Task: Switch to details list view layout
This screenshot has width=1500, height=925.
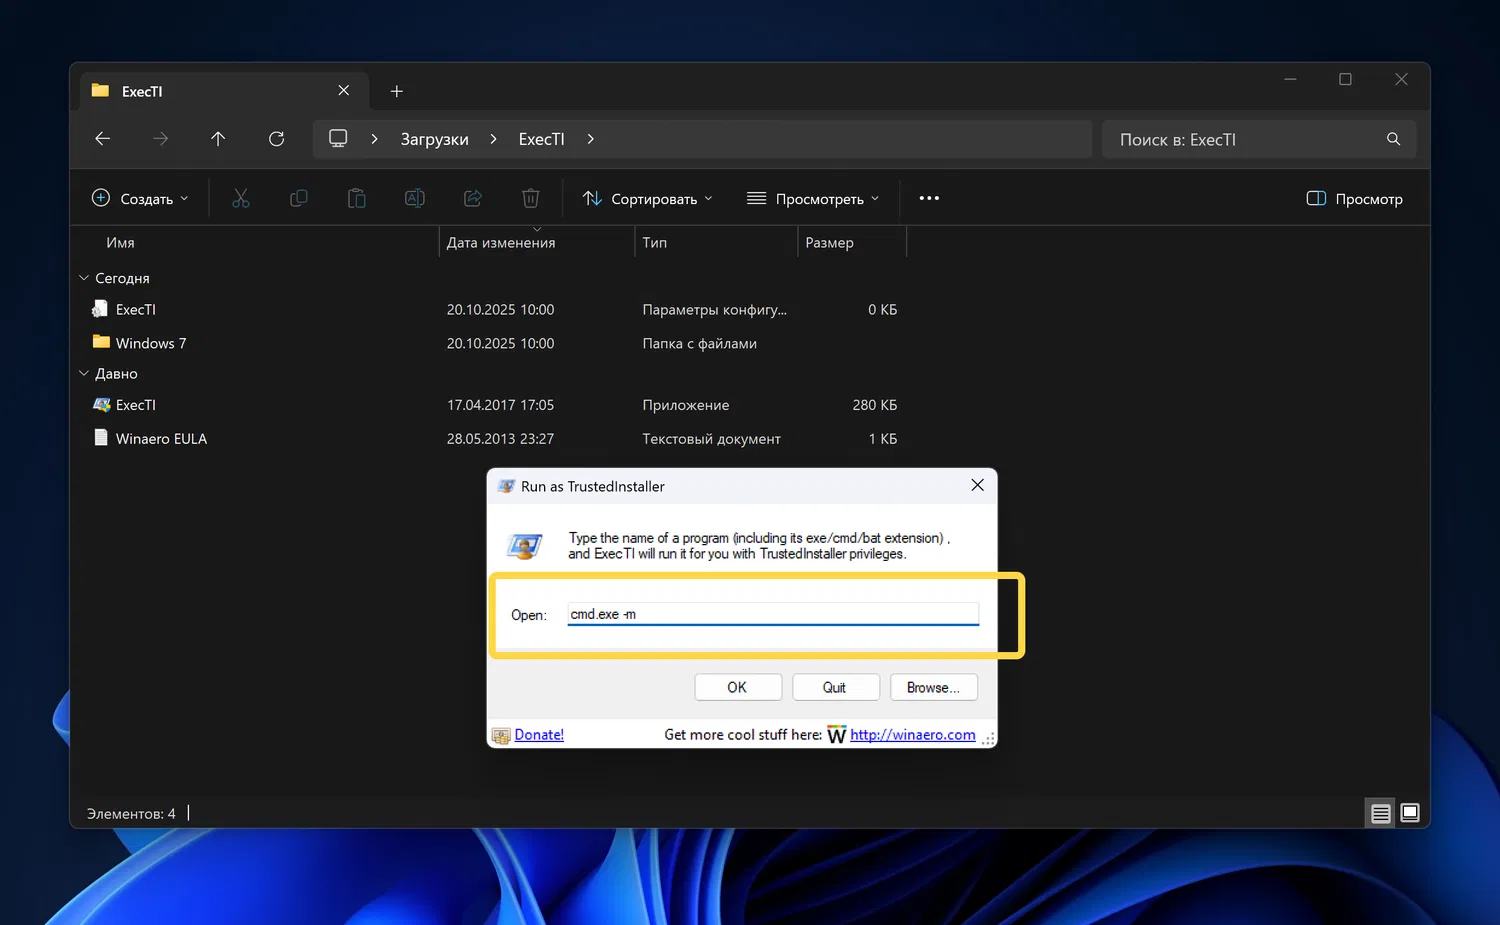Action: (1380, 813)
